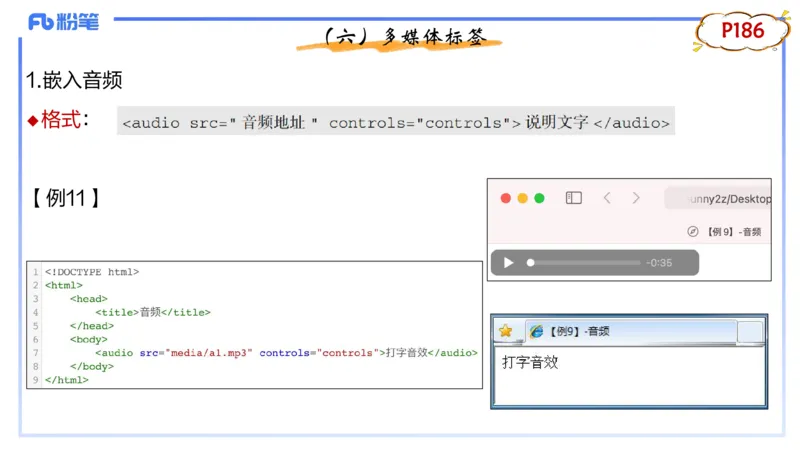Viewport: 800px width, 450px height.
Task: Select the IE tab 【例9】-音频
Action: click(x=631, y=331)
